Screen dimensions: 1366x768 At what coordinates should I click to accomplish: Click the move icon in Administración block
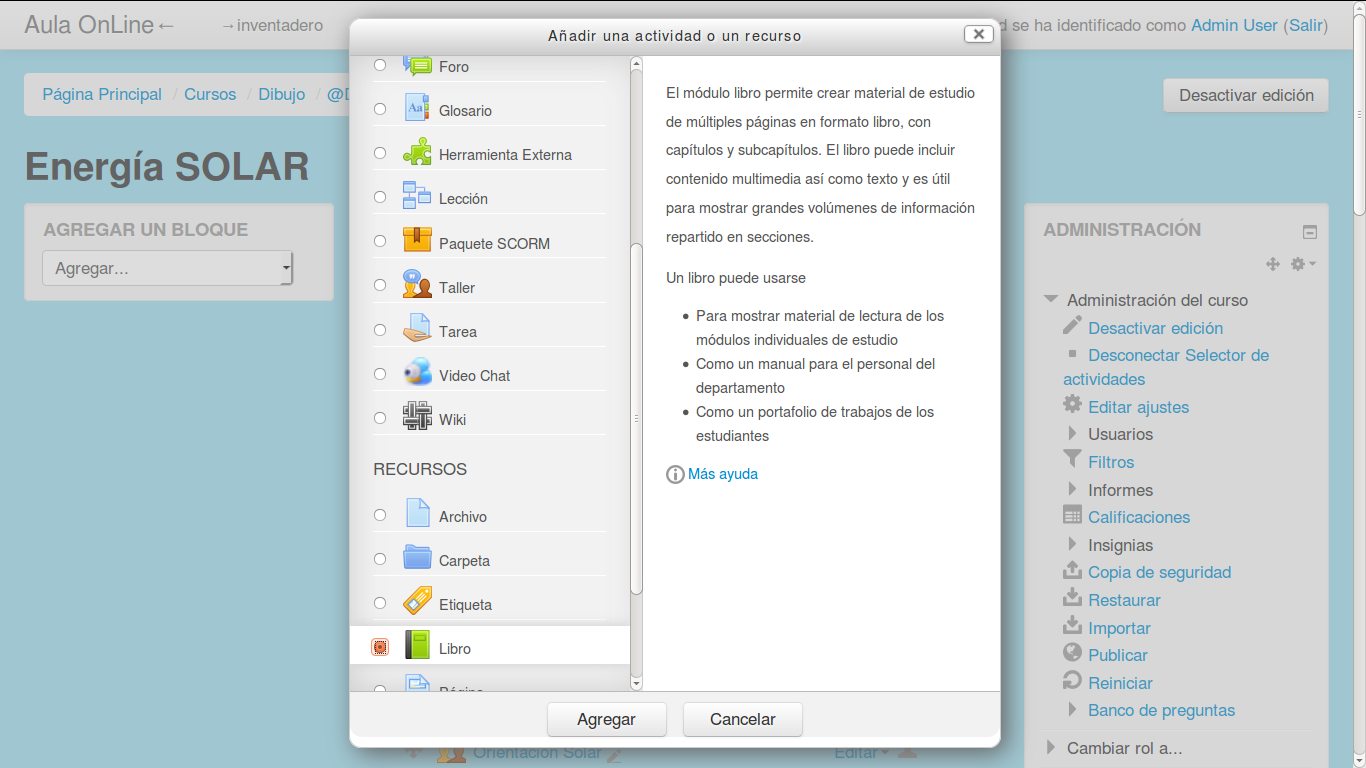coord(1273,264)
